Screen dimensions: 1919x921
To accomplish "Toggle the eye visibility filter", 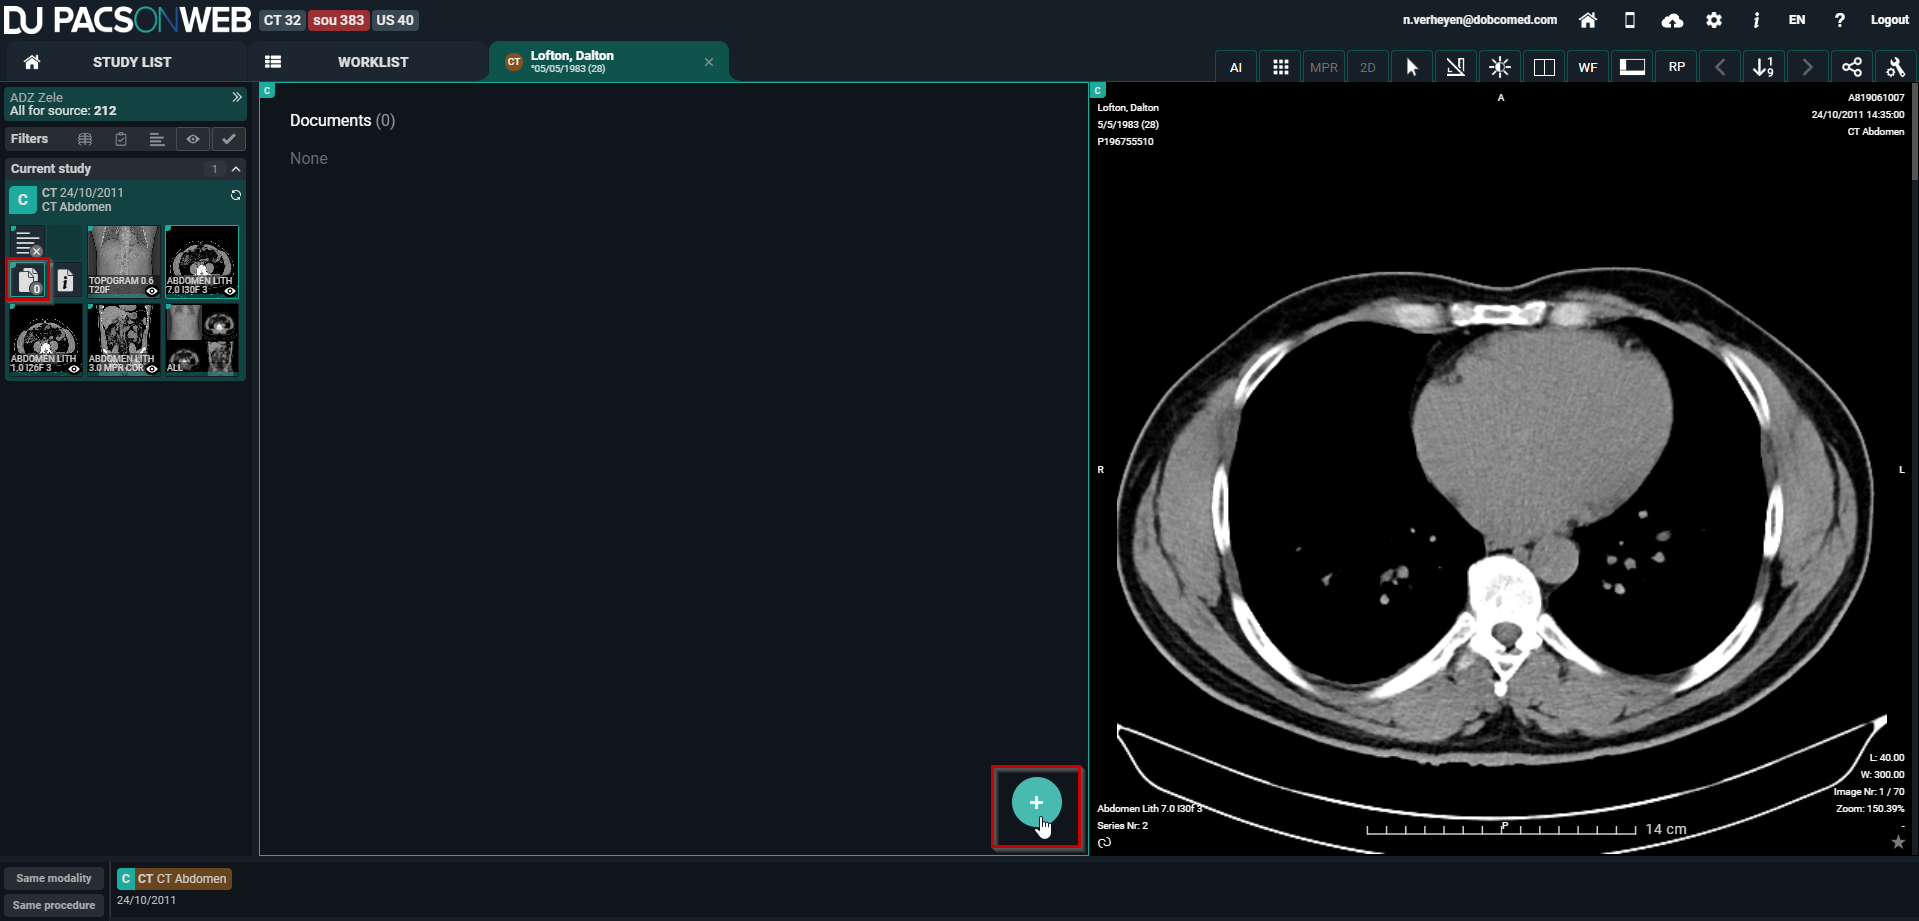I will pos(193,139).
